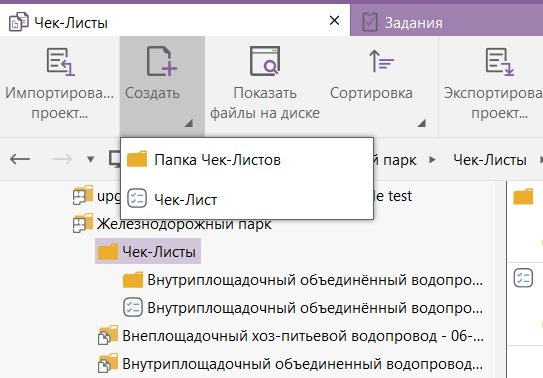Select the Чек-Листы tab title

[x=71, y=23]
